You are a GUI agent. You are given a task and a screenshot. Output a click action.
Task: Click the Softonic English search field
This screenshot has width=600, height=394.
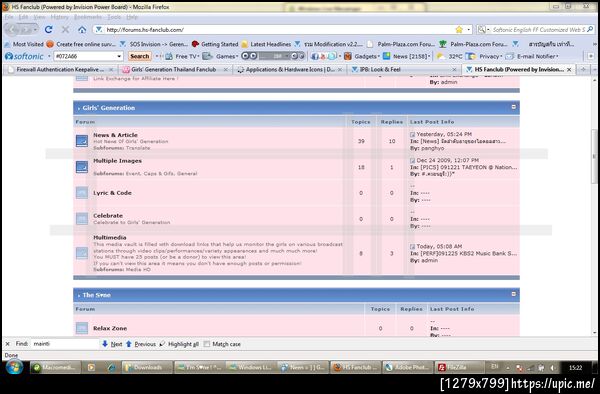pos(539,29)
